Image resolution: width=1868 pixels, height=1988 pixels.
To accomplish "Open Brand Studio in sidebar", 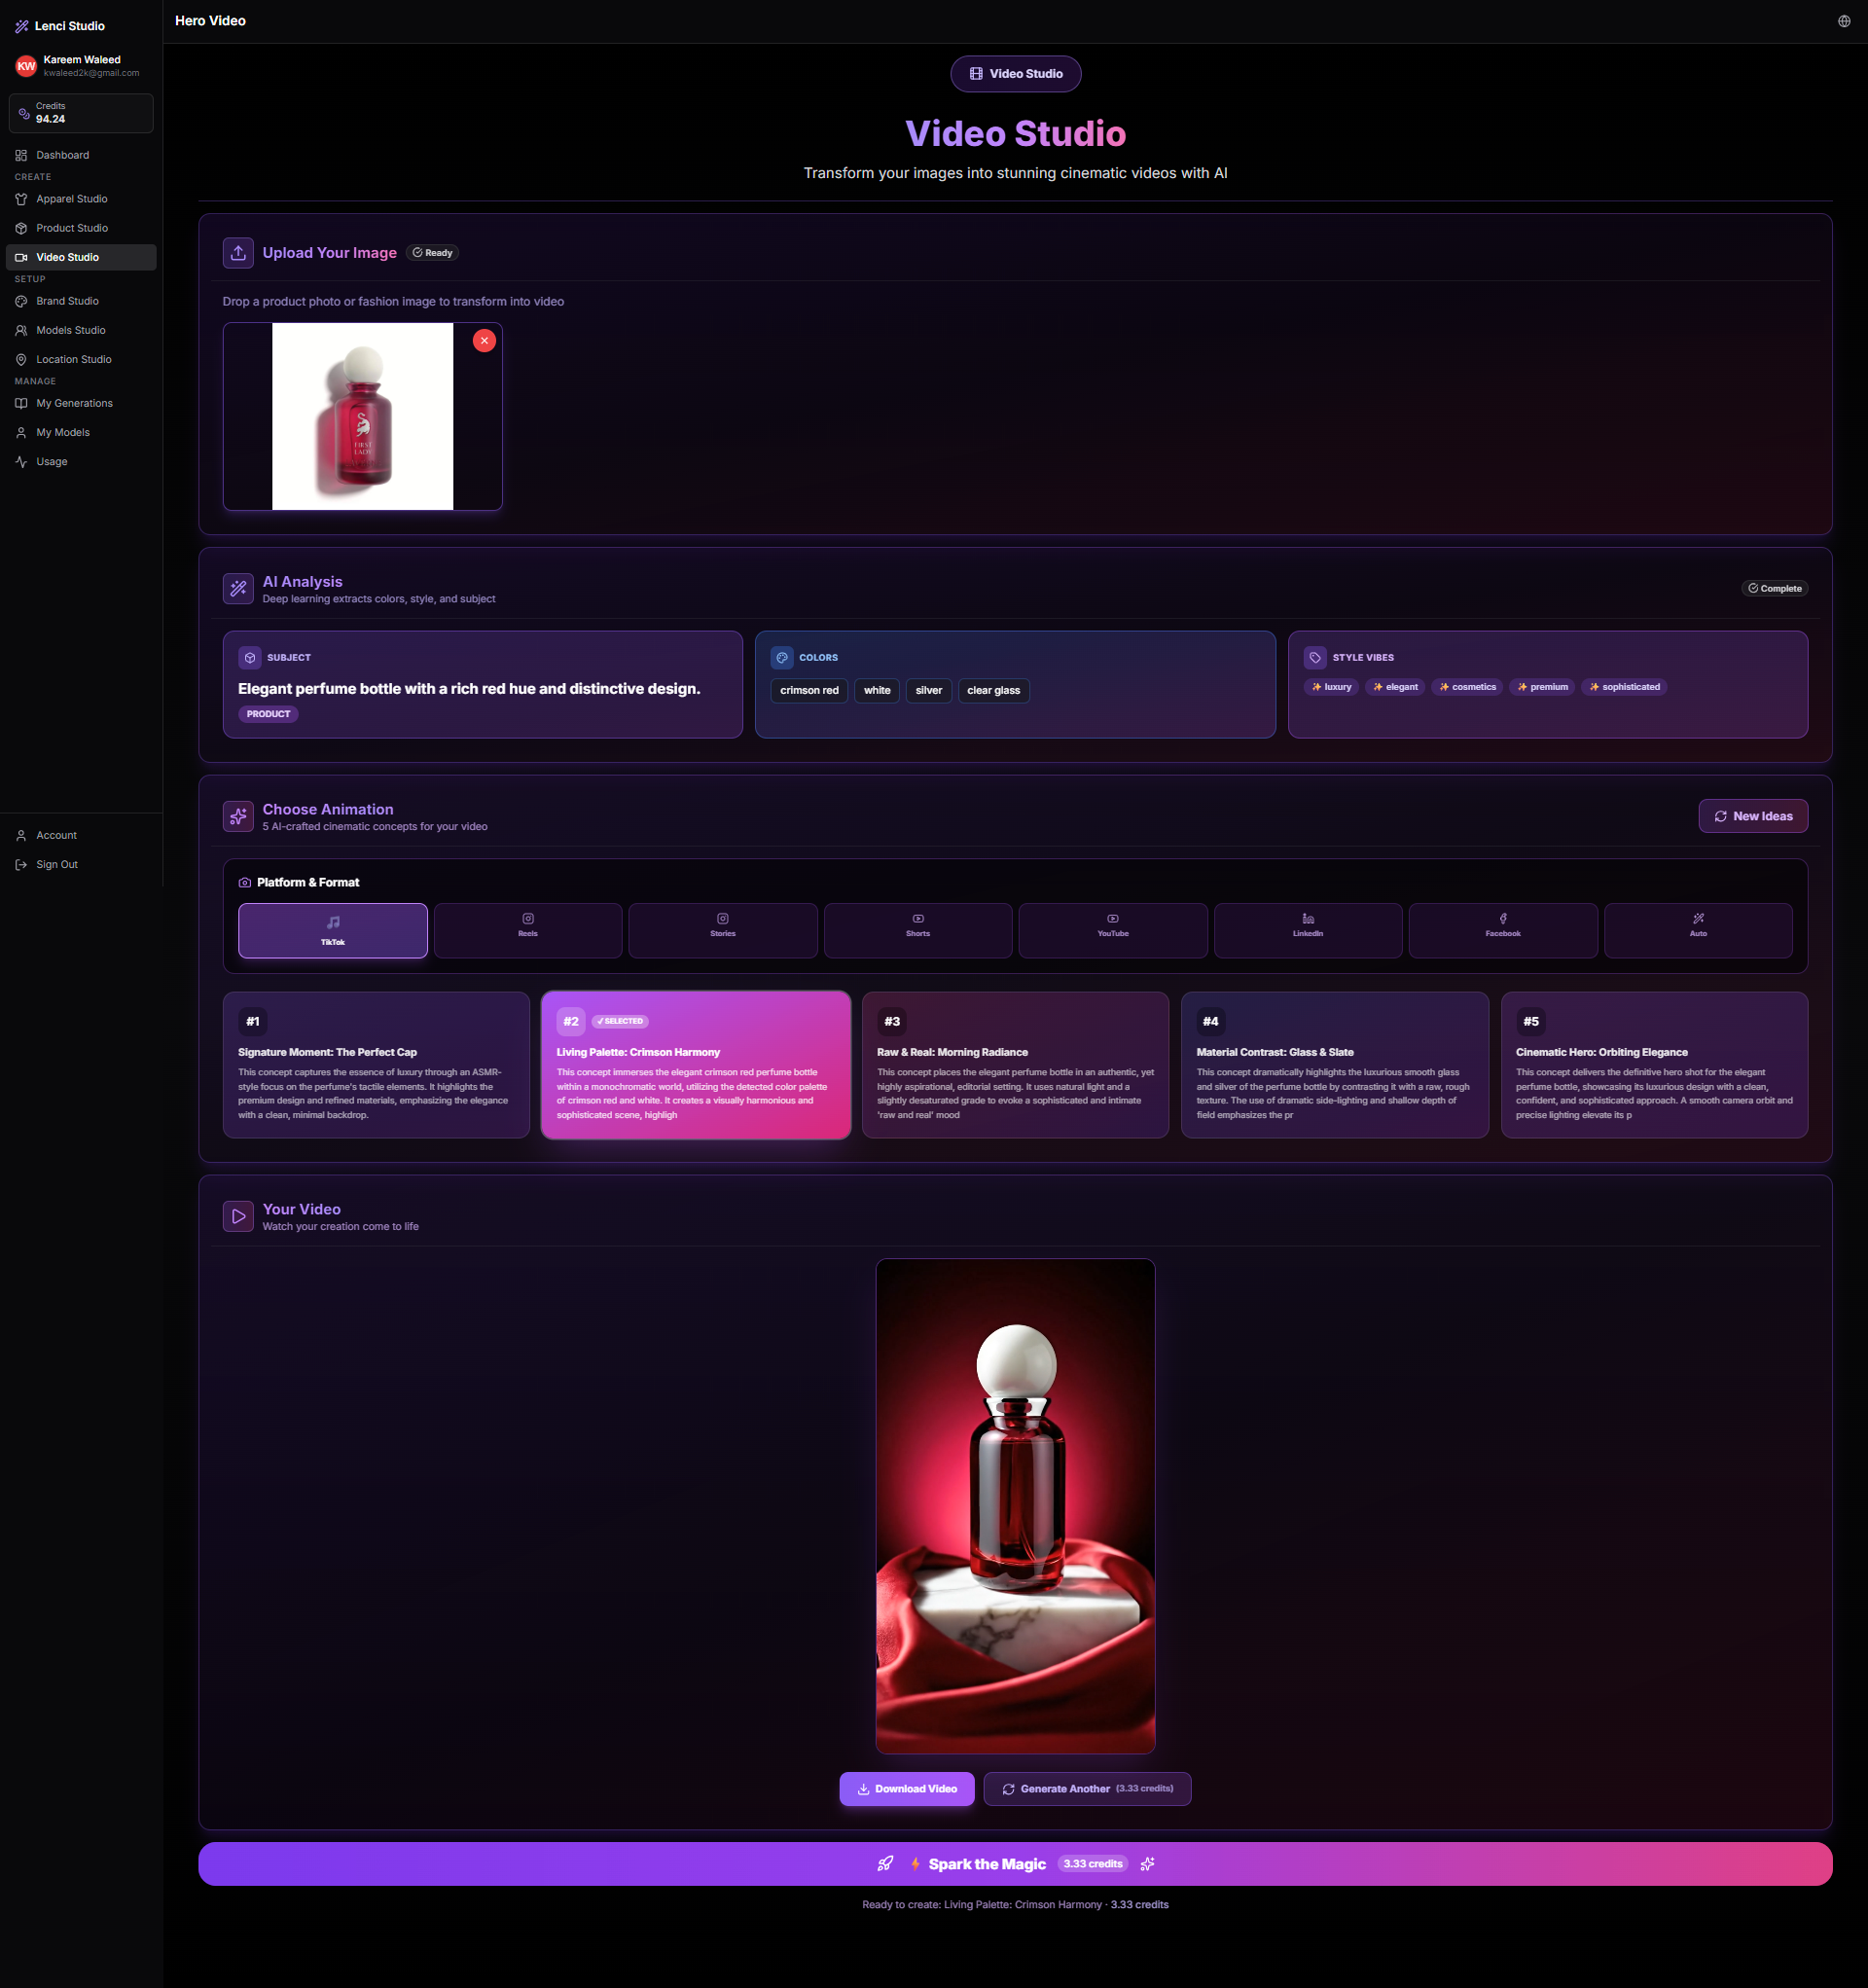I will pyautogui.click(x=67, y=301).
